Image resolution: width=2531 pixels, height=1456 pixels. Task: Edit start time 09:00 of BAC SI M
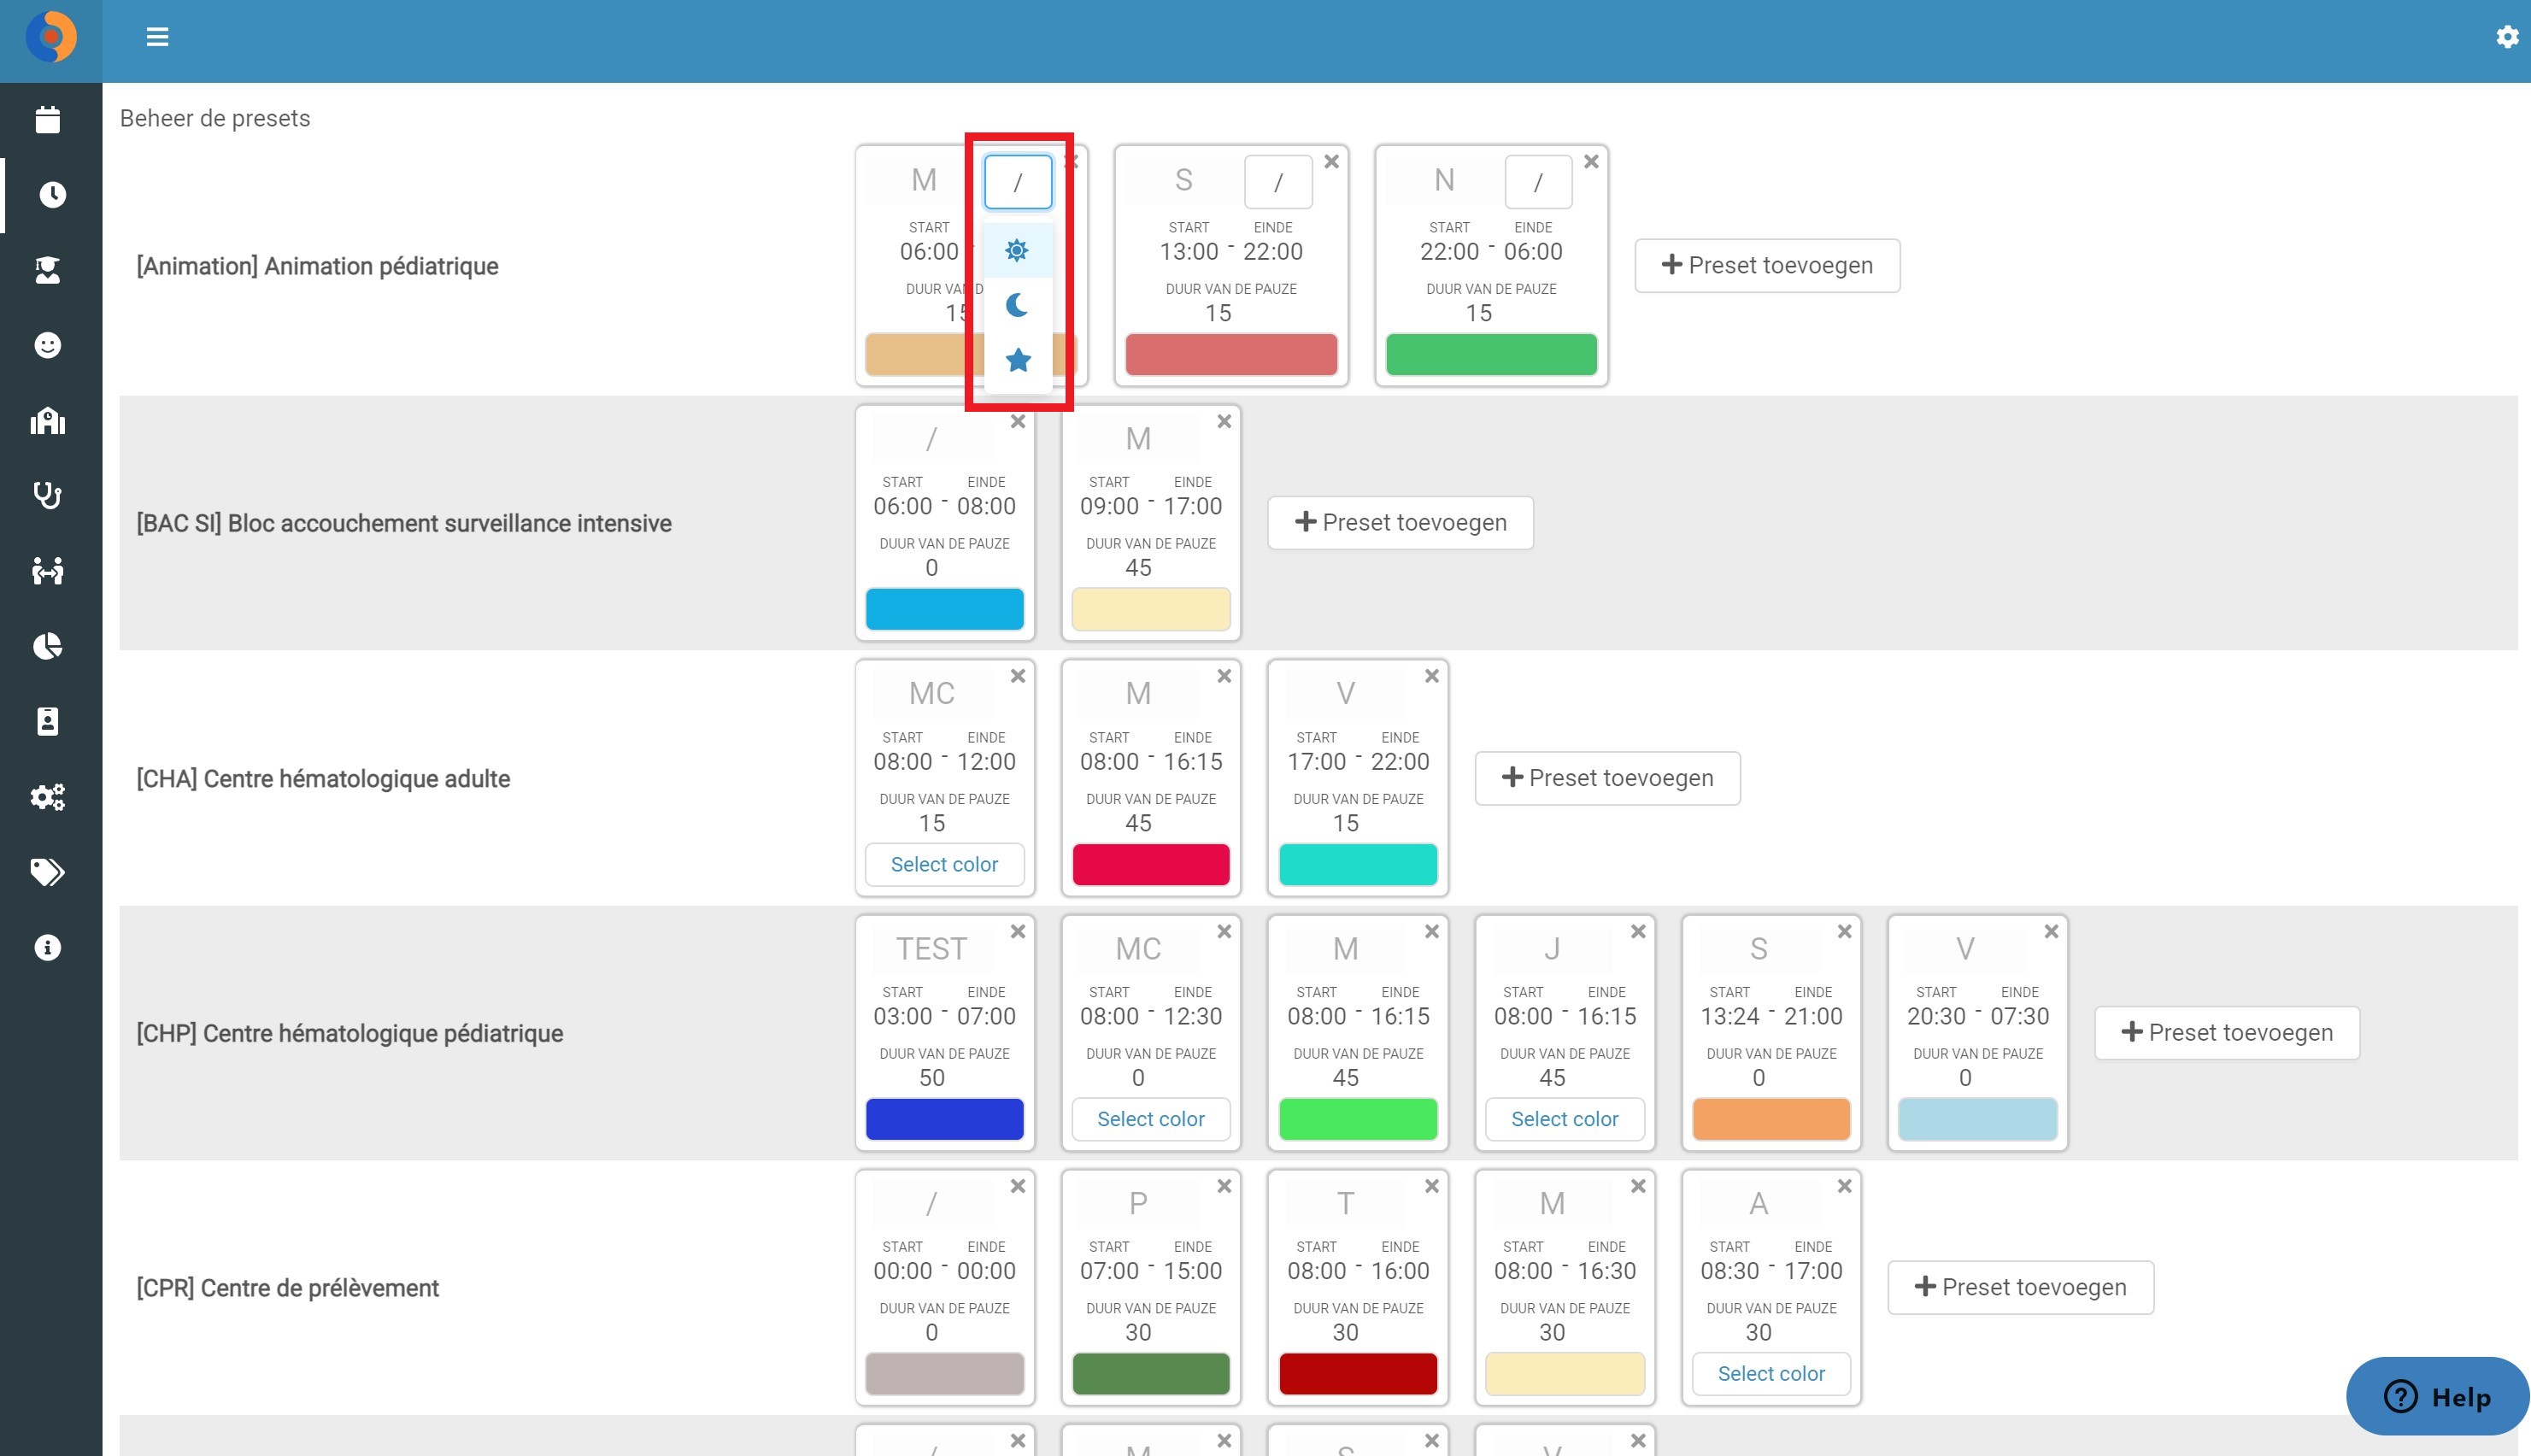coord(1109,506)
